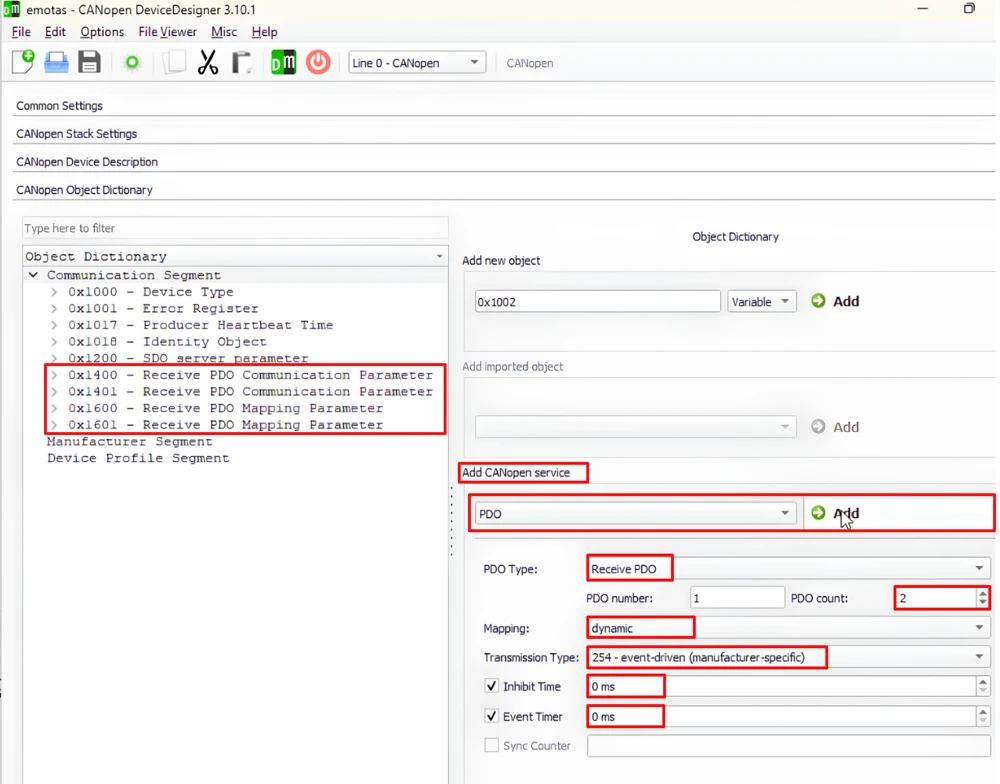Open the PDO service dropdown
Viewport: 1000px width, 784px height.
635,514
